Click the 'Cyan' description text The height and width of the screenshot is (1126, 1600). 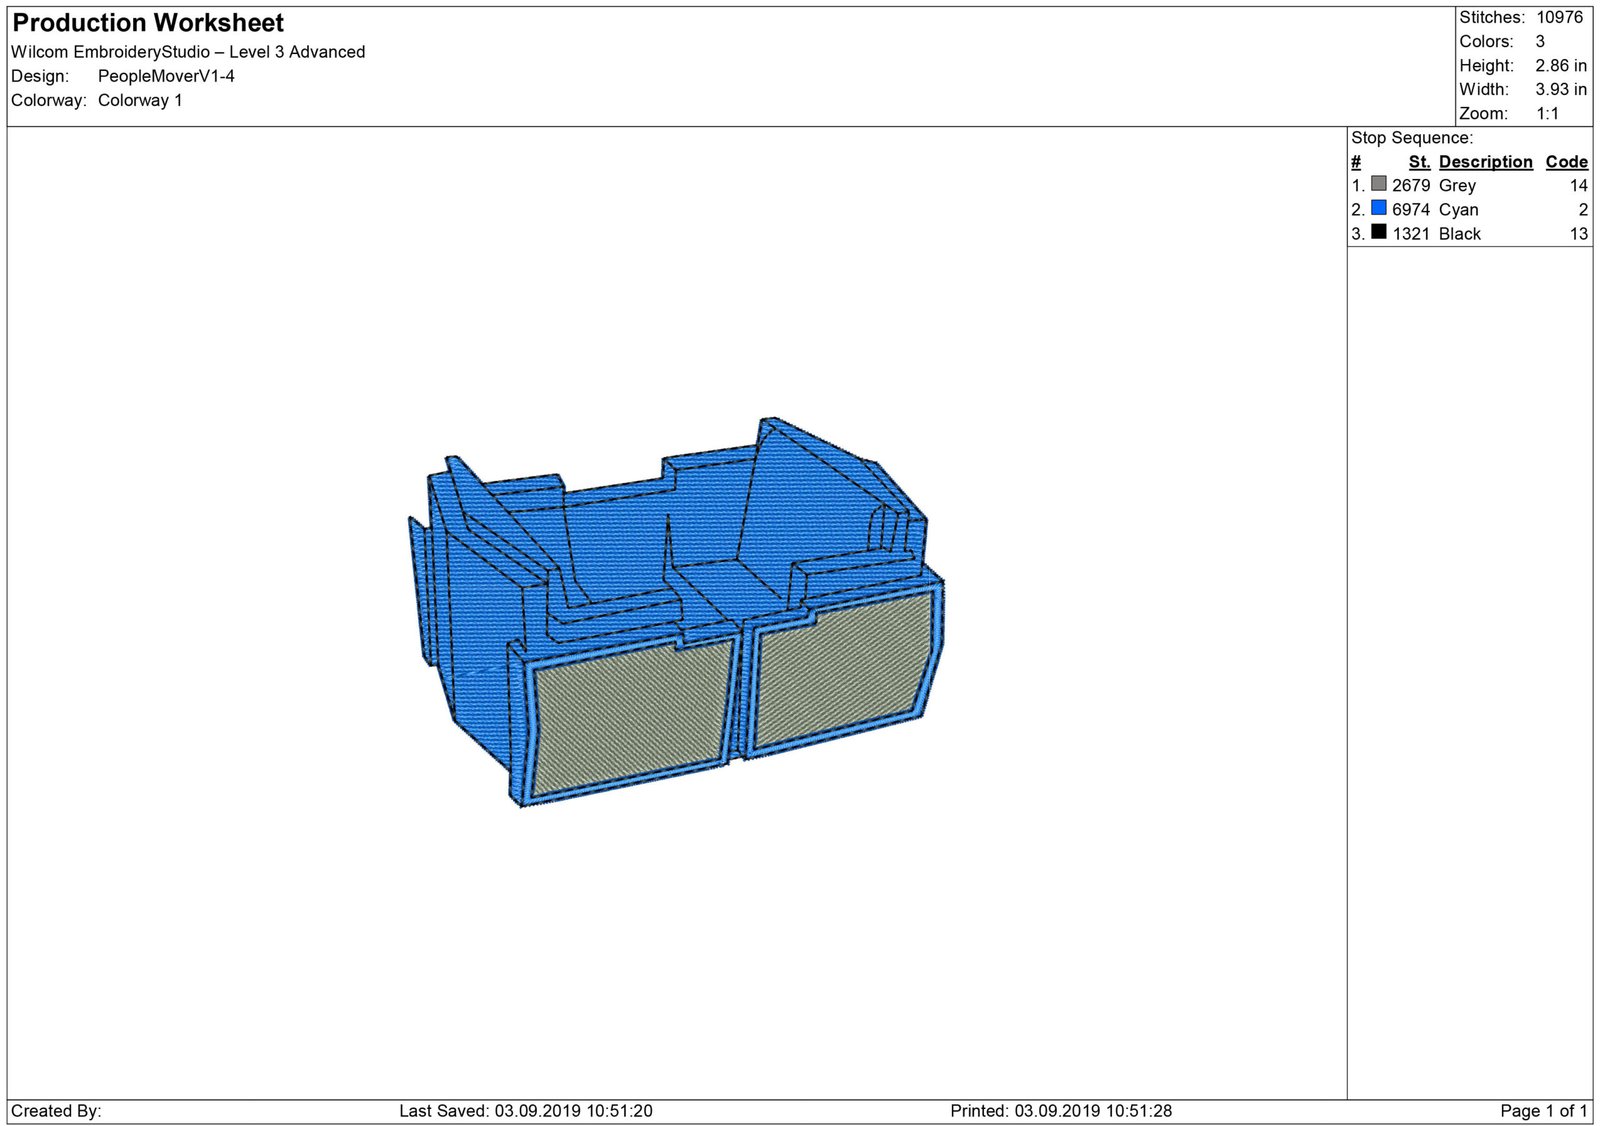pyautogui.click(x=1459, y=210)
